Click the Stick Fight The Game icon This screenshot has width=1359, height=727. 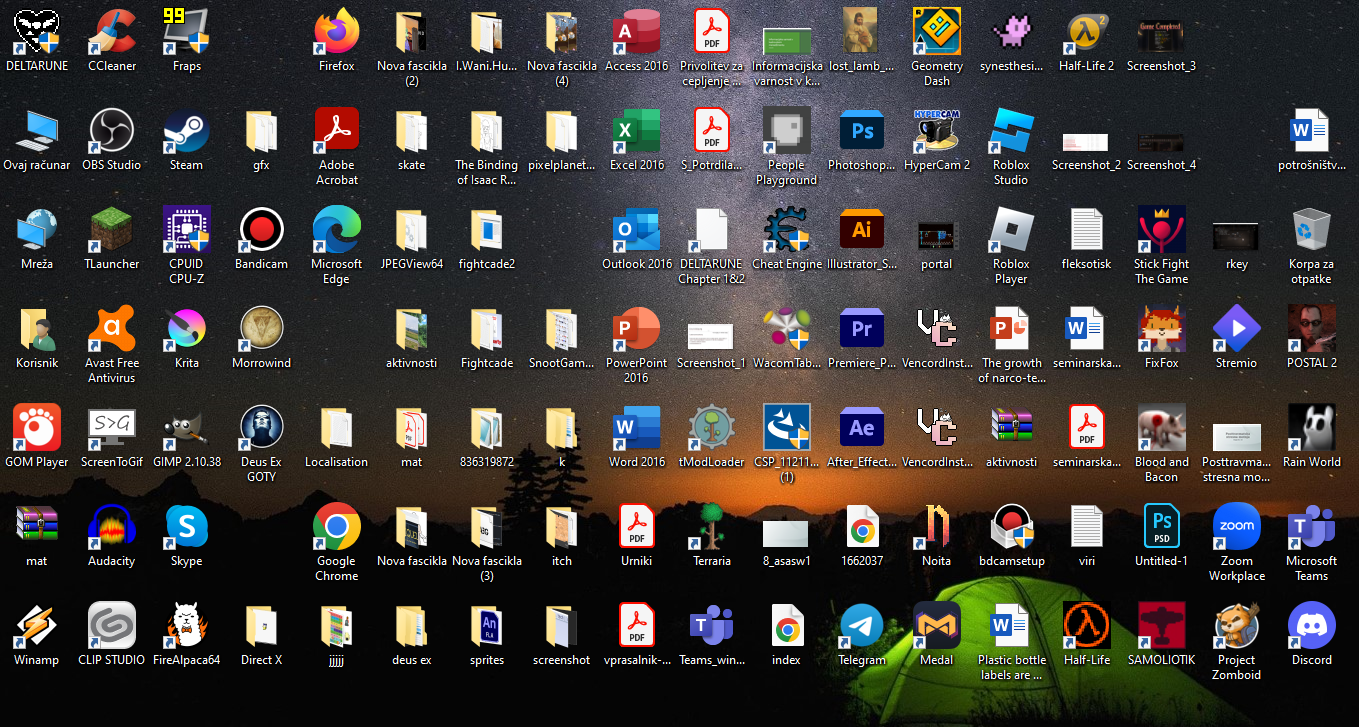1161,231
